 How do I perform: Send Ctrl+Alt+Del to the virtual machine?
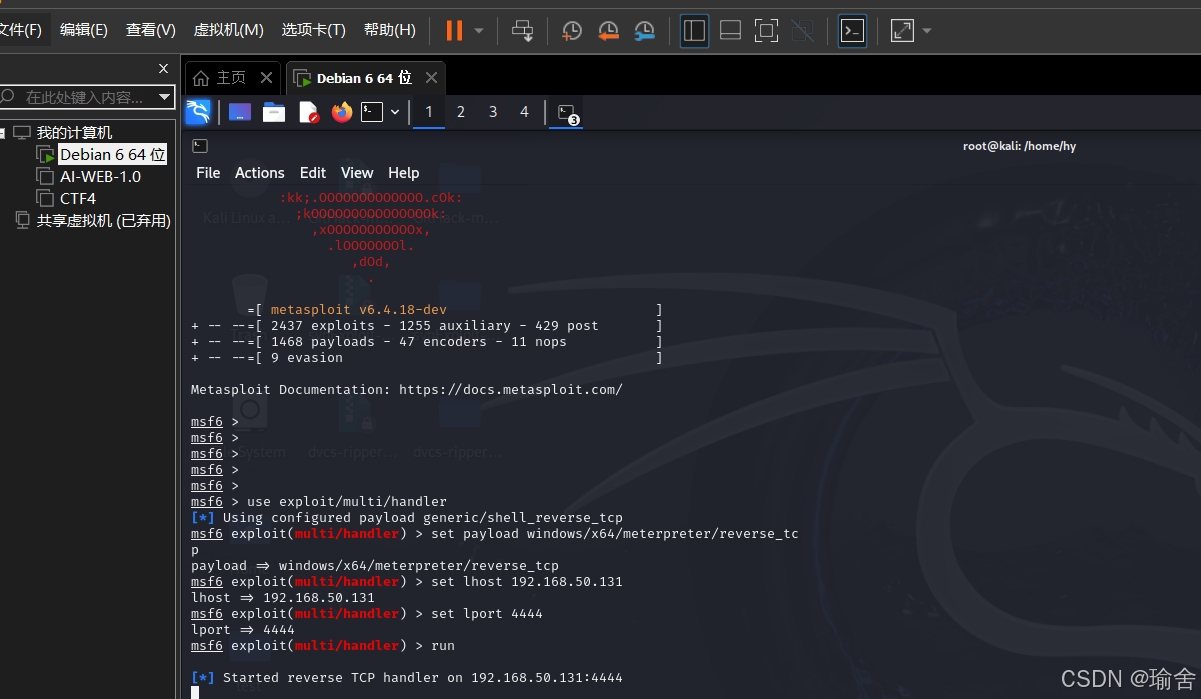(x=522, y=31)
